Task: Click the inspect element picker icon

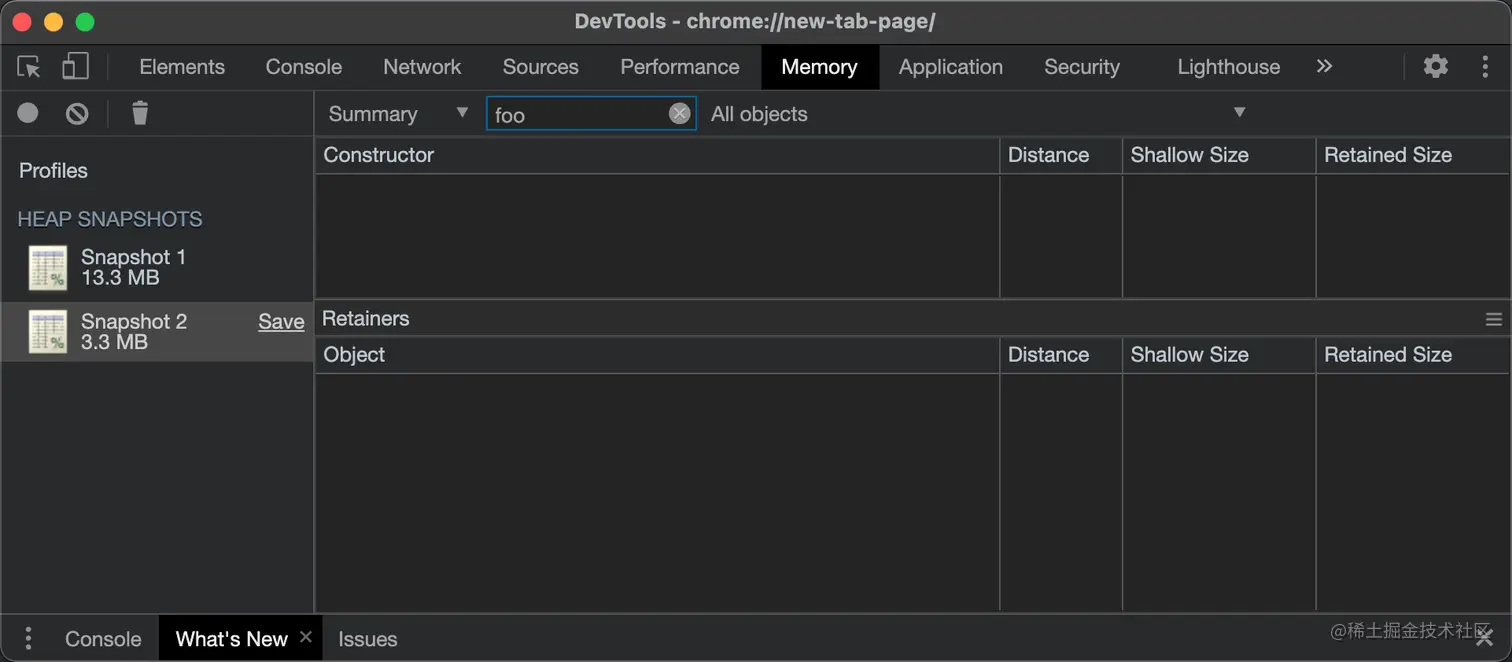Action: click(x=29, y=67)
